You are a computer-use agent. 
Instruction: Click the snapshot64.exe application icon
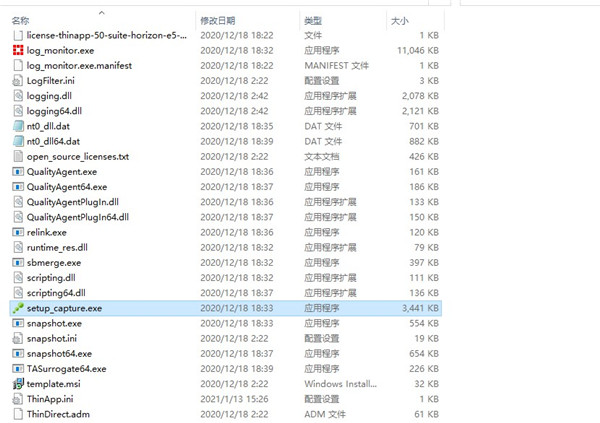point(18,353)
